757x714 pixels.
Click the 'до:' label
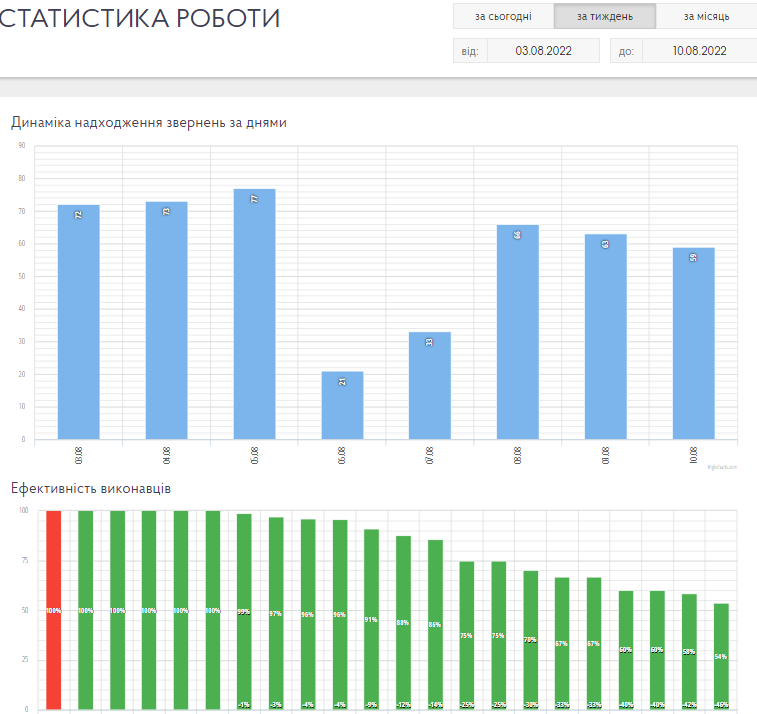[626, 51]
